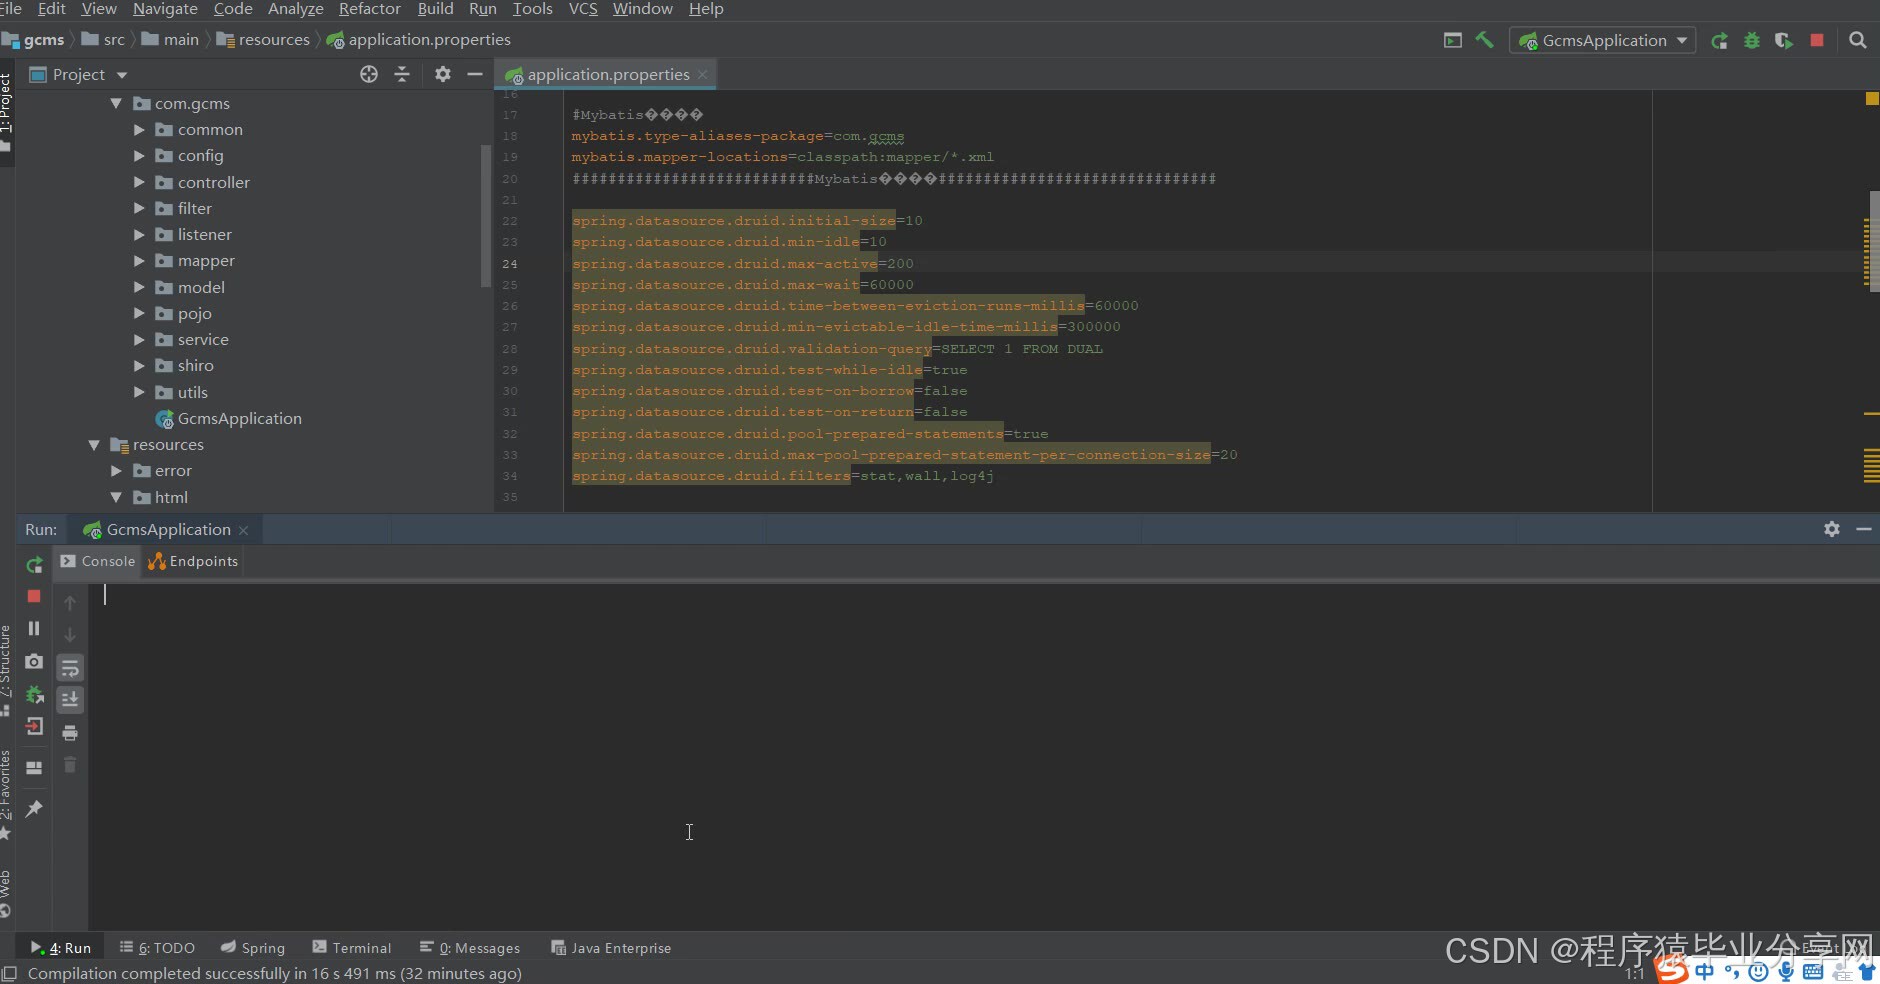This screenshot has height=984, width=1880.
Task: Open the 0: Messages tool window
Action: pos(470,948)
